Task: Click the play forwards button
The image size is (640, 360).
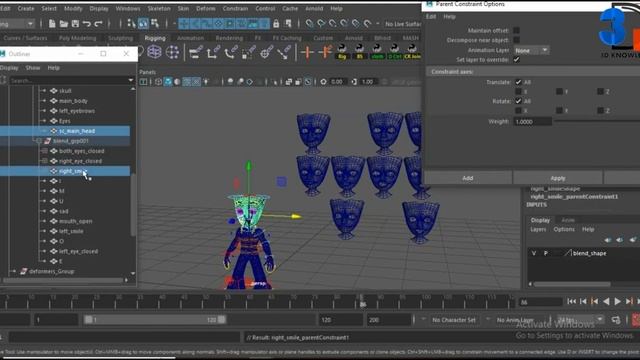Action: coord(618,301)
